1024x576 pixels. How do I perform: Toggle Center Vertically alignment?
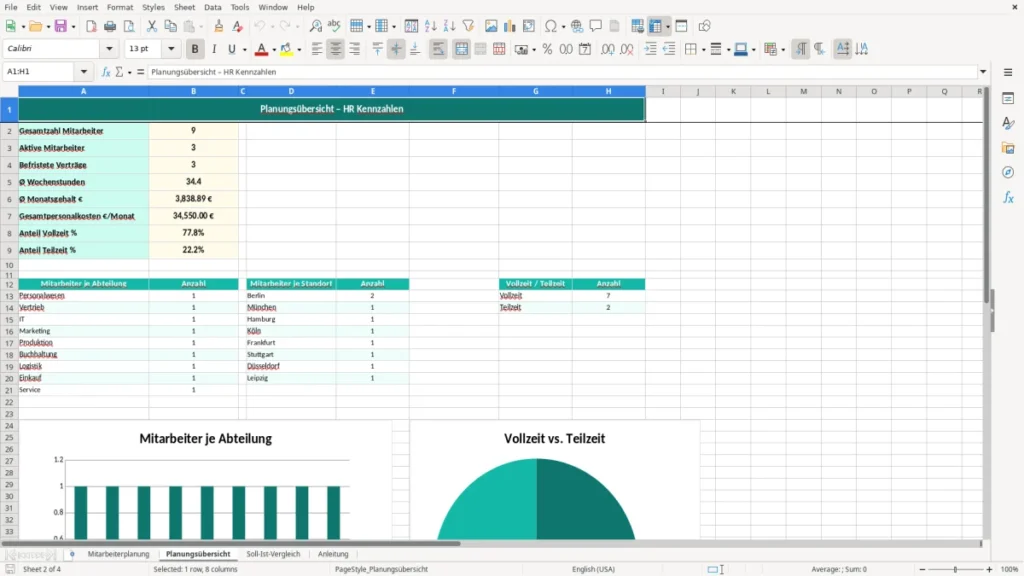click(396, 49)
